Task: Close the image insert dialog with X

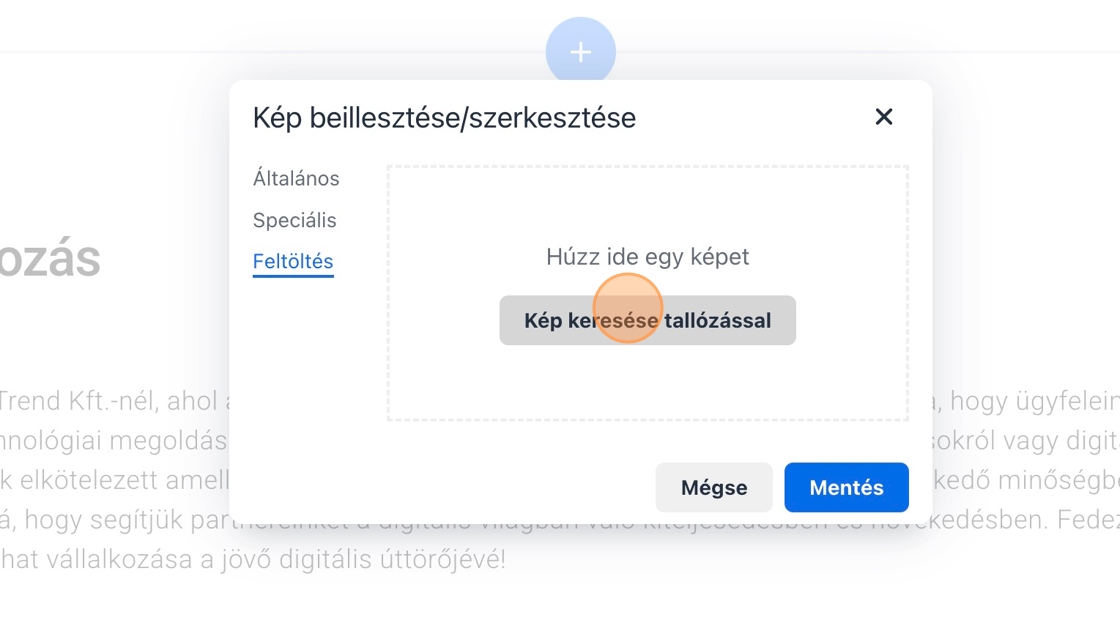Action: coord(883,117)
